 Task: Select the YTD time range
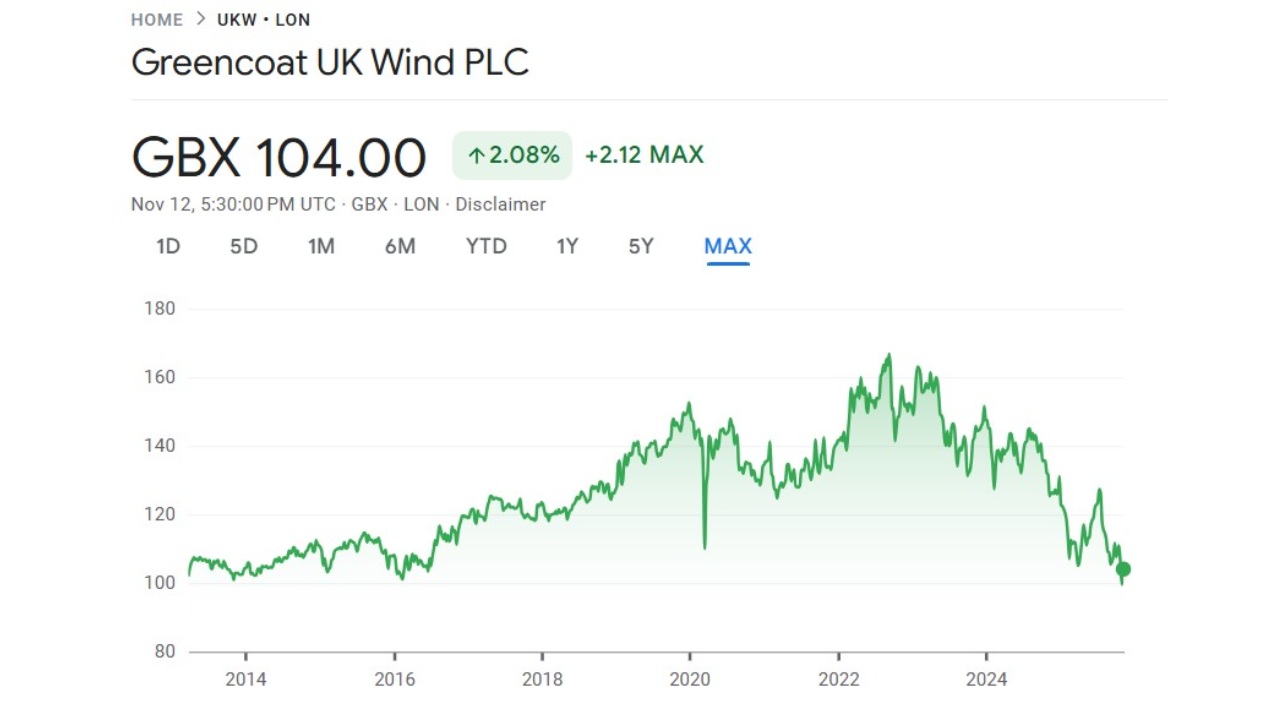[486, 246]
